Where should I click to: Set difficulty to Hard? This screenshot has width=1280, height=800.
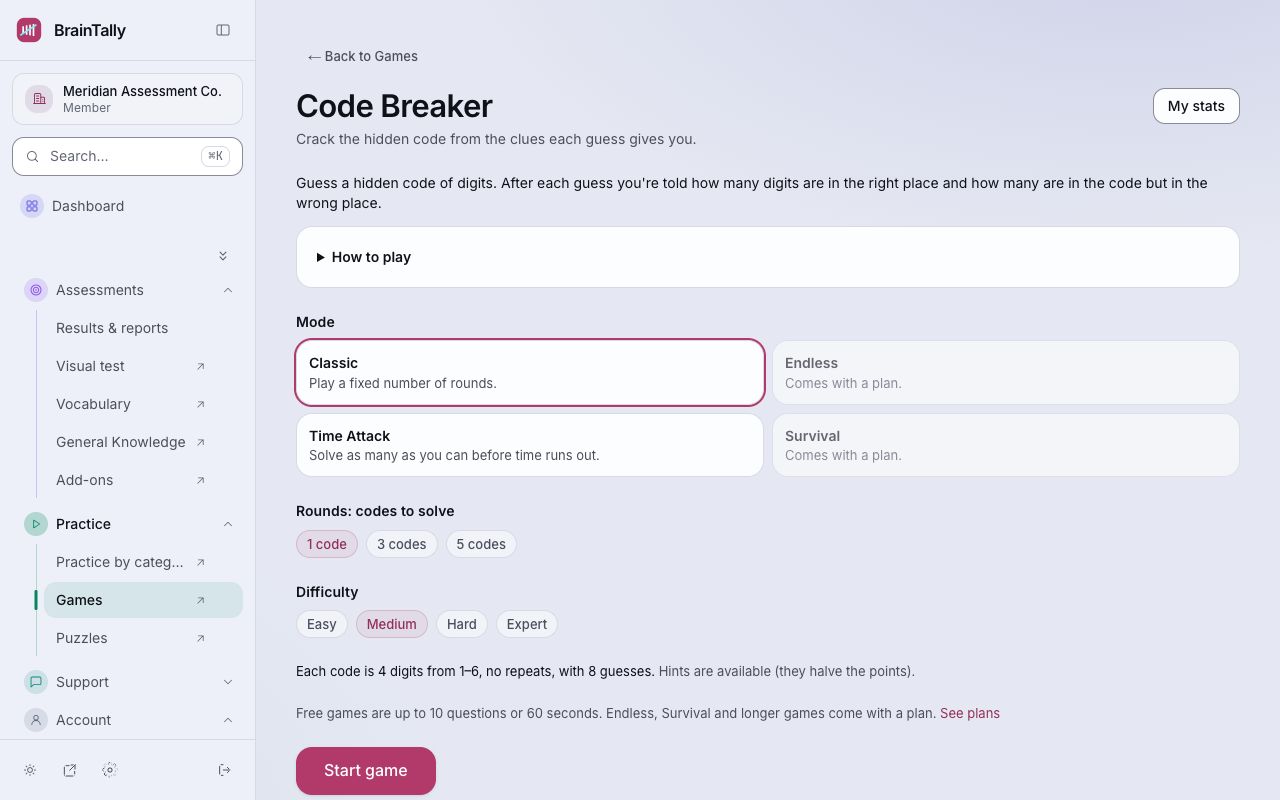click(462, 624)
